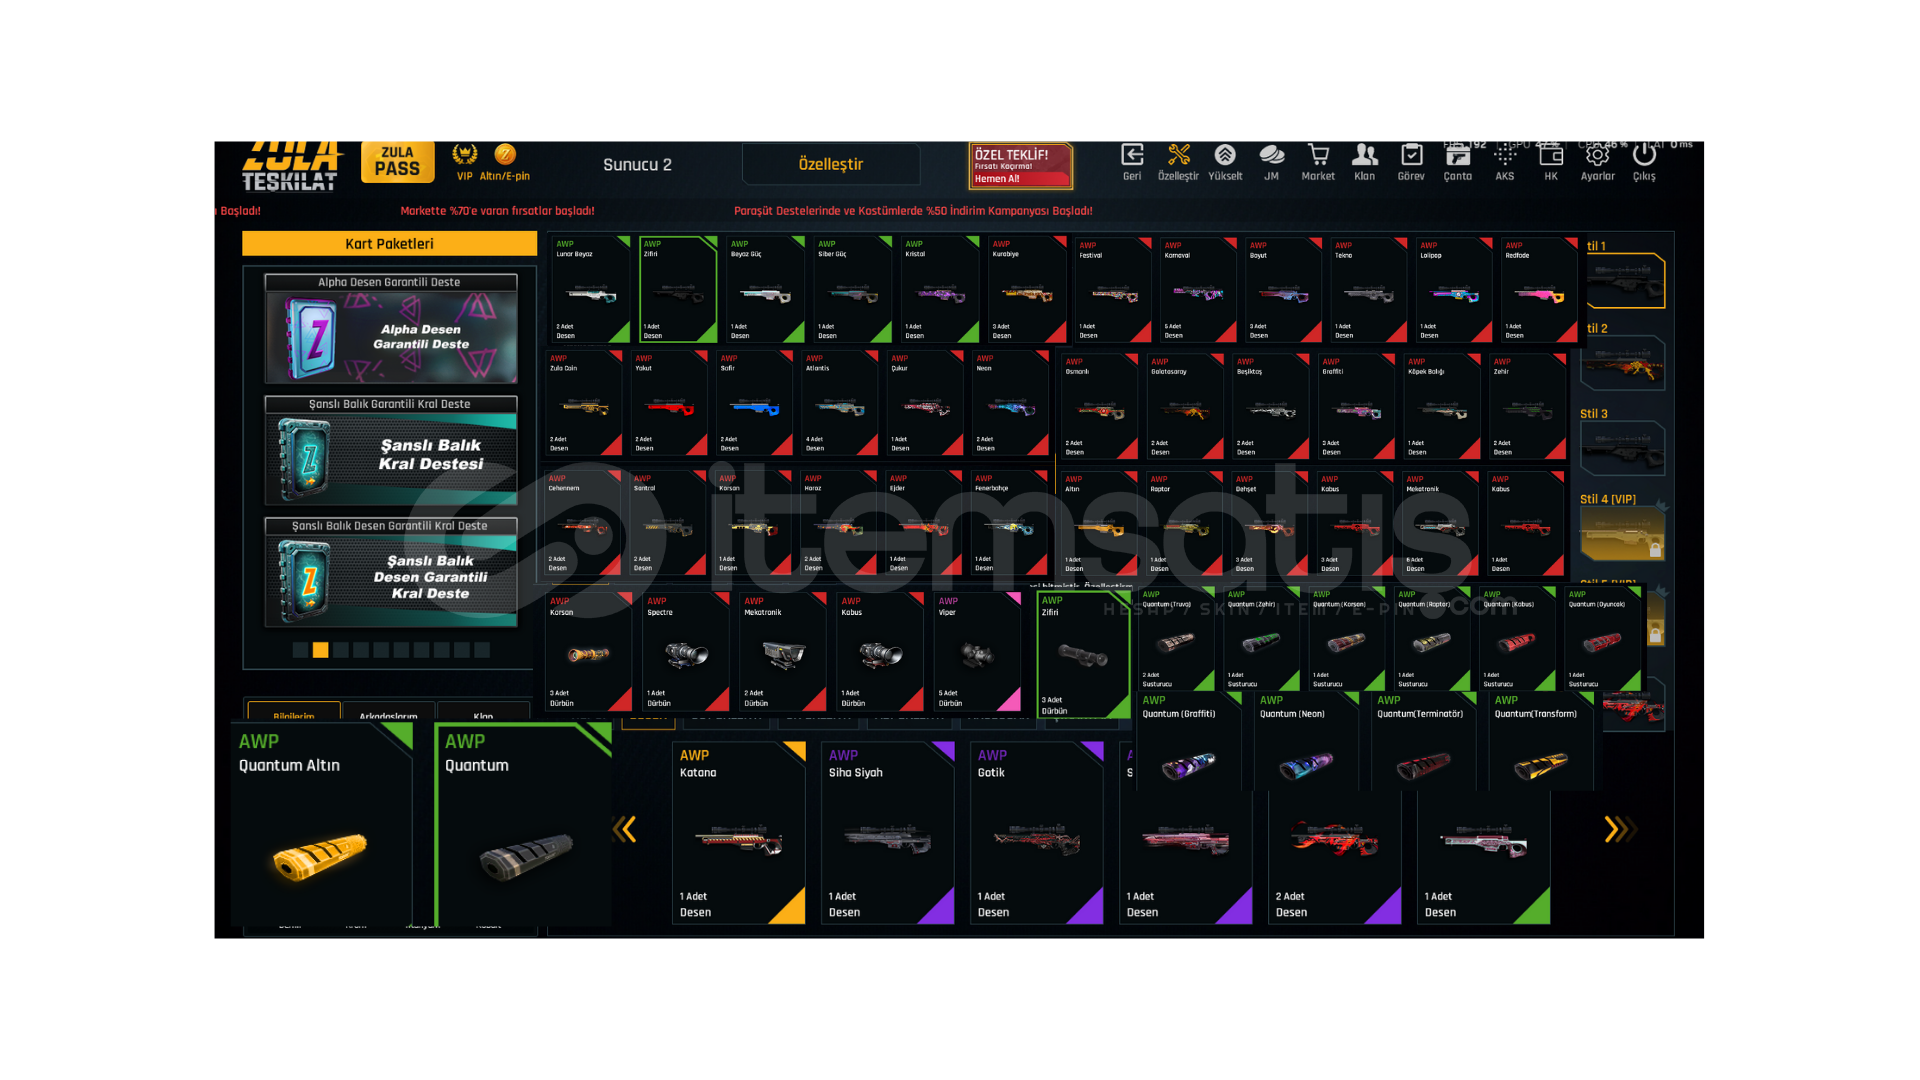Select AWP Gotik skin card
This screenshot has width=1920, height=1080.
point(1037,833)
